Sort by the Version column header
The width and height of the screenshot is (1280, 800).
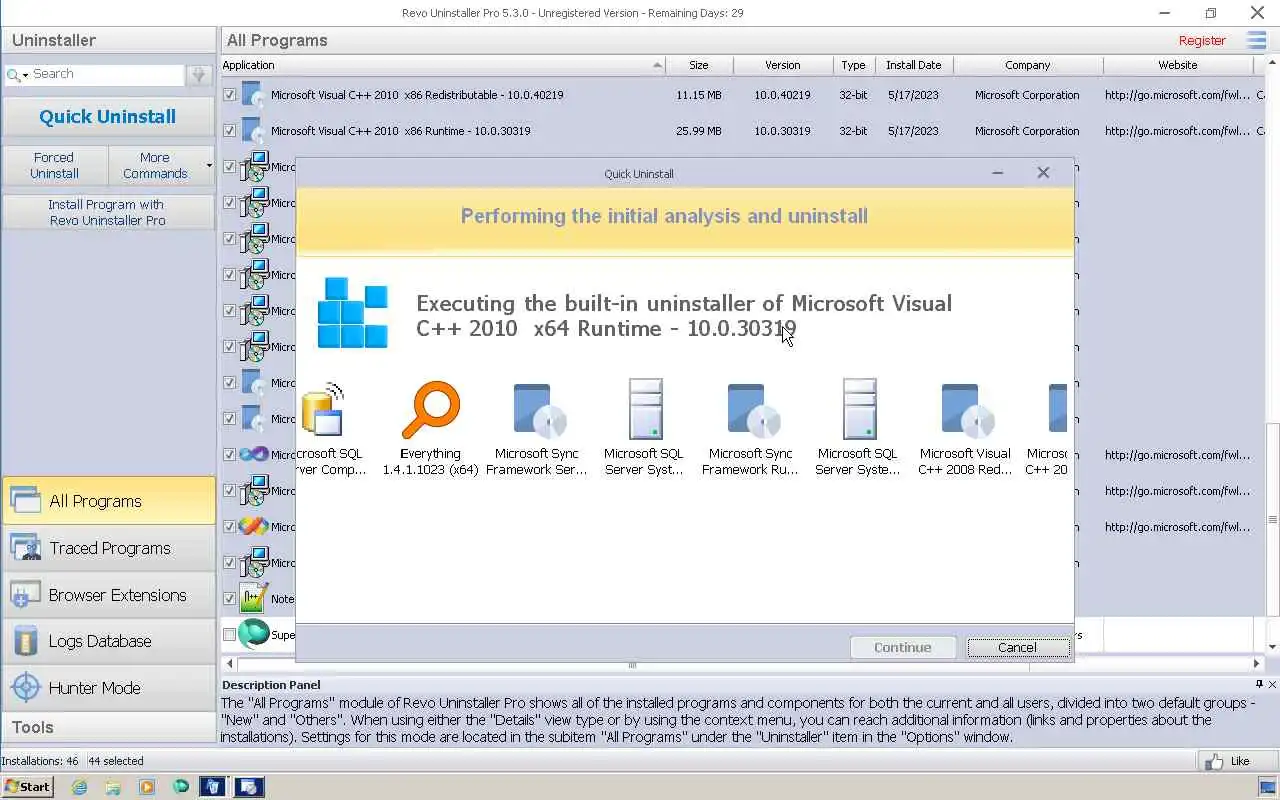pyautogui.click(x=783, y=65)
